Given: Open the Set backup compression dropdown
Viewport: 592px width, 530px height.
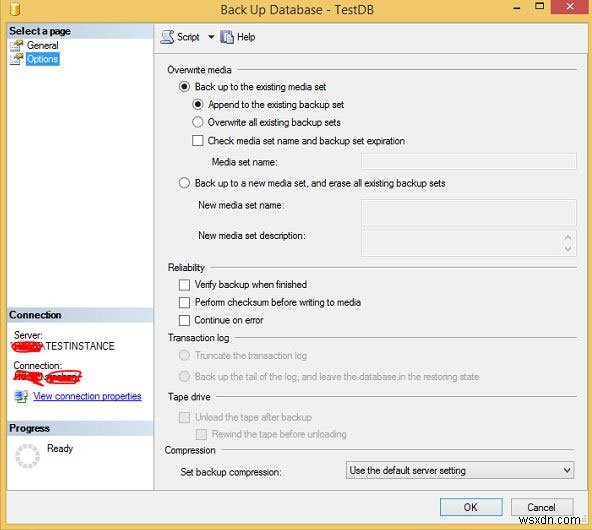Looking at the screenshot, I should pos(460,470).
